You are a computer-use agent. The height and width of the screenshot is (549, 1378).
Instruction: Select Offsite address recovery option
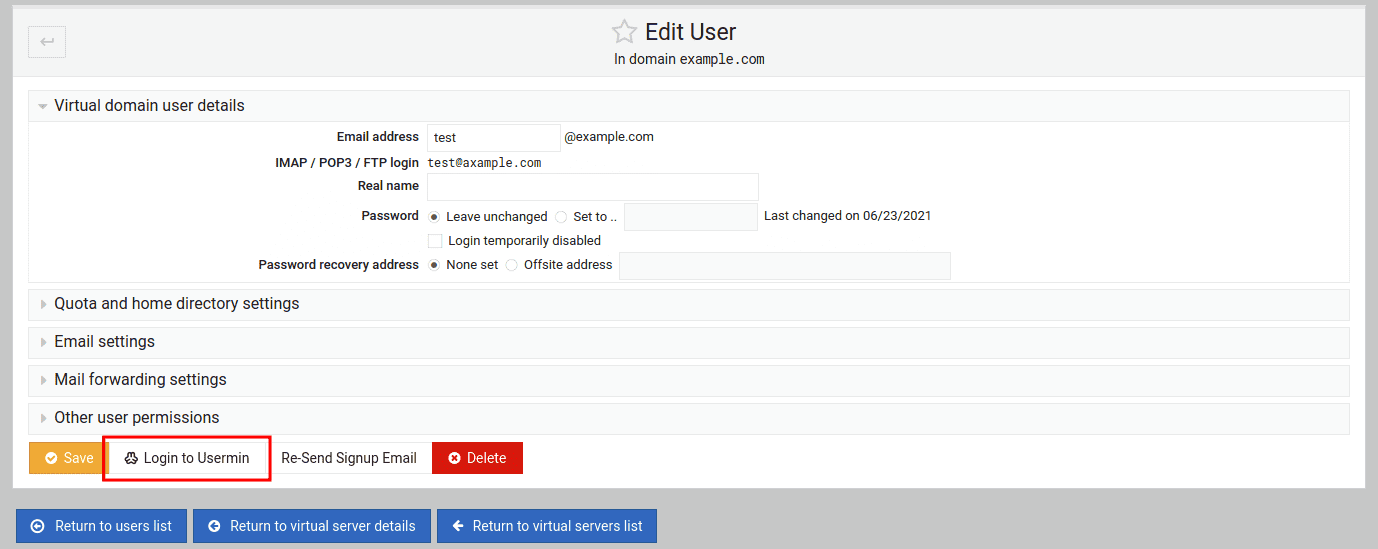point(512,265)
